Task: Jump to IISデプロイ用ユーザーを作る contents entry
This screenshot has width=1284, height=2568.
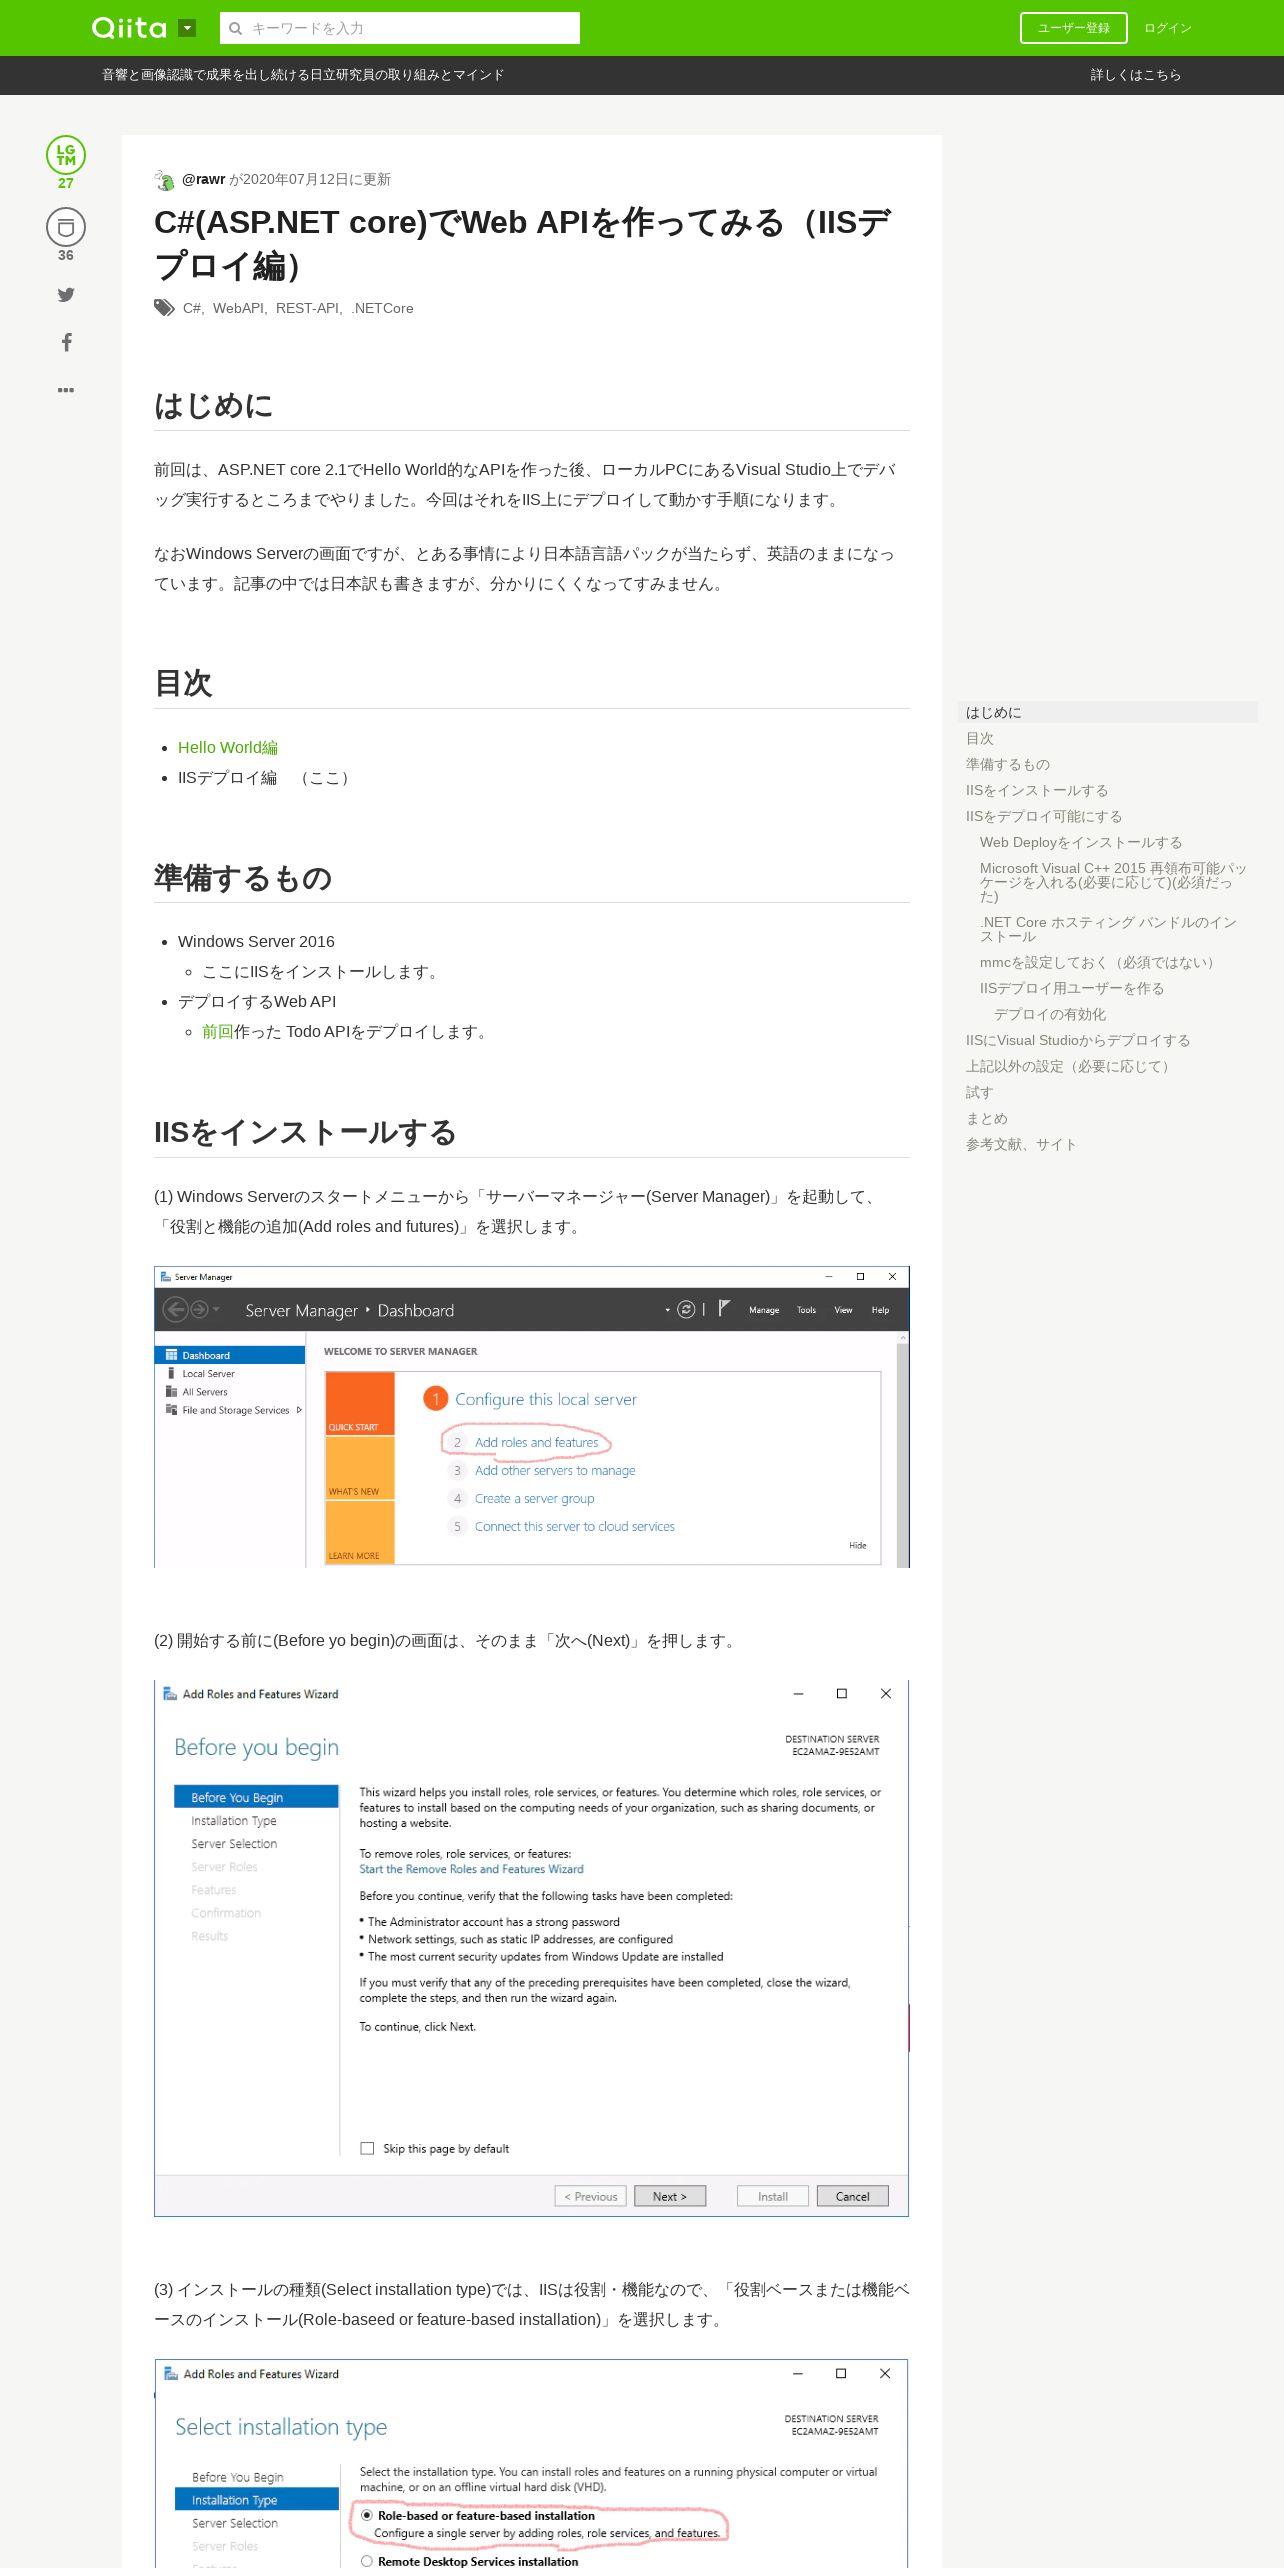Action: coord(1072,988)
